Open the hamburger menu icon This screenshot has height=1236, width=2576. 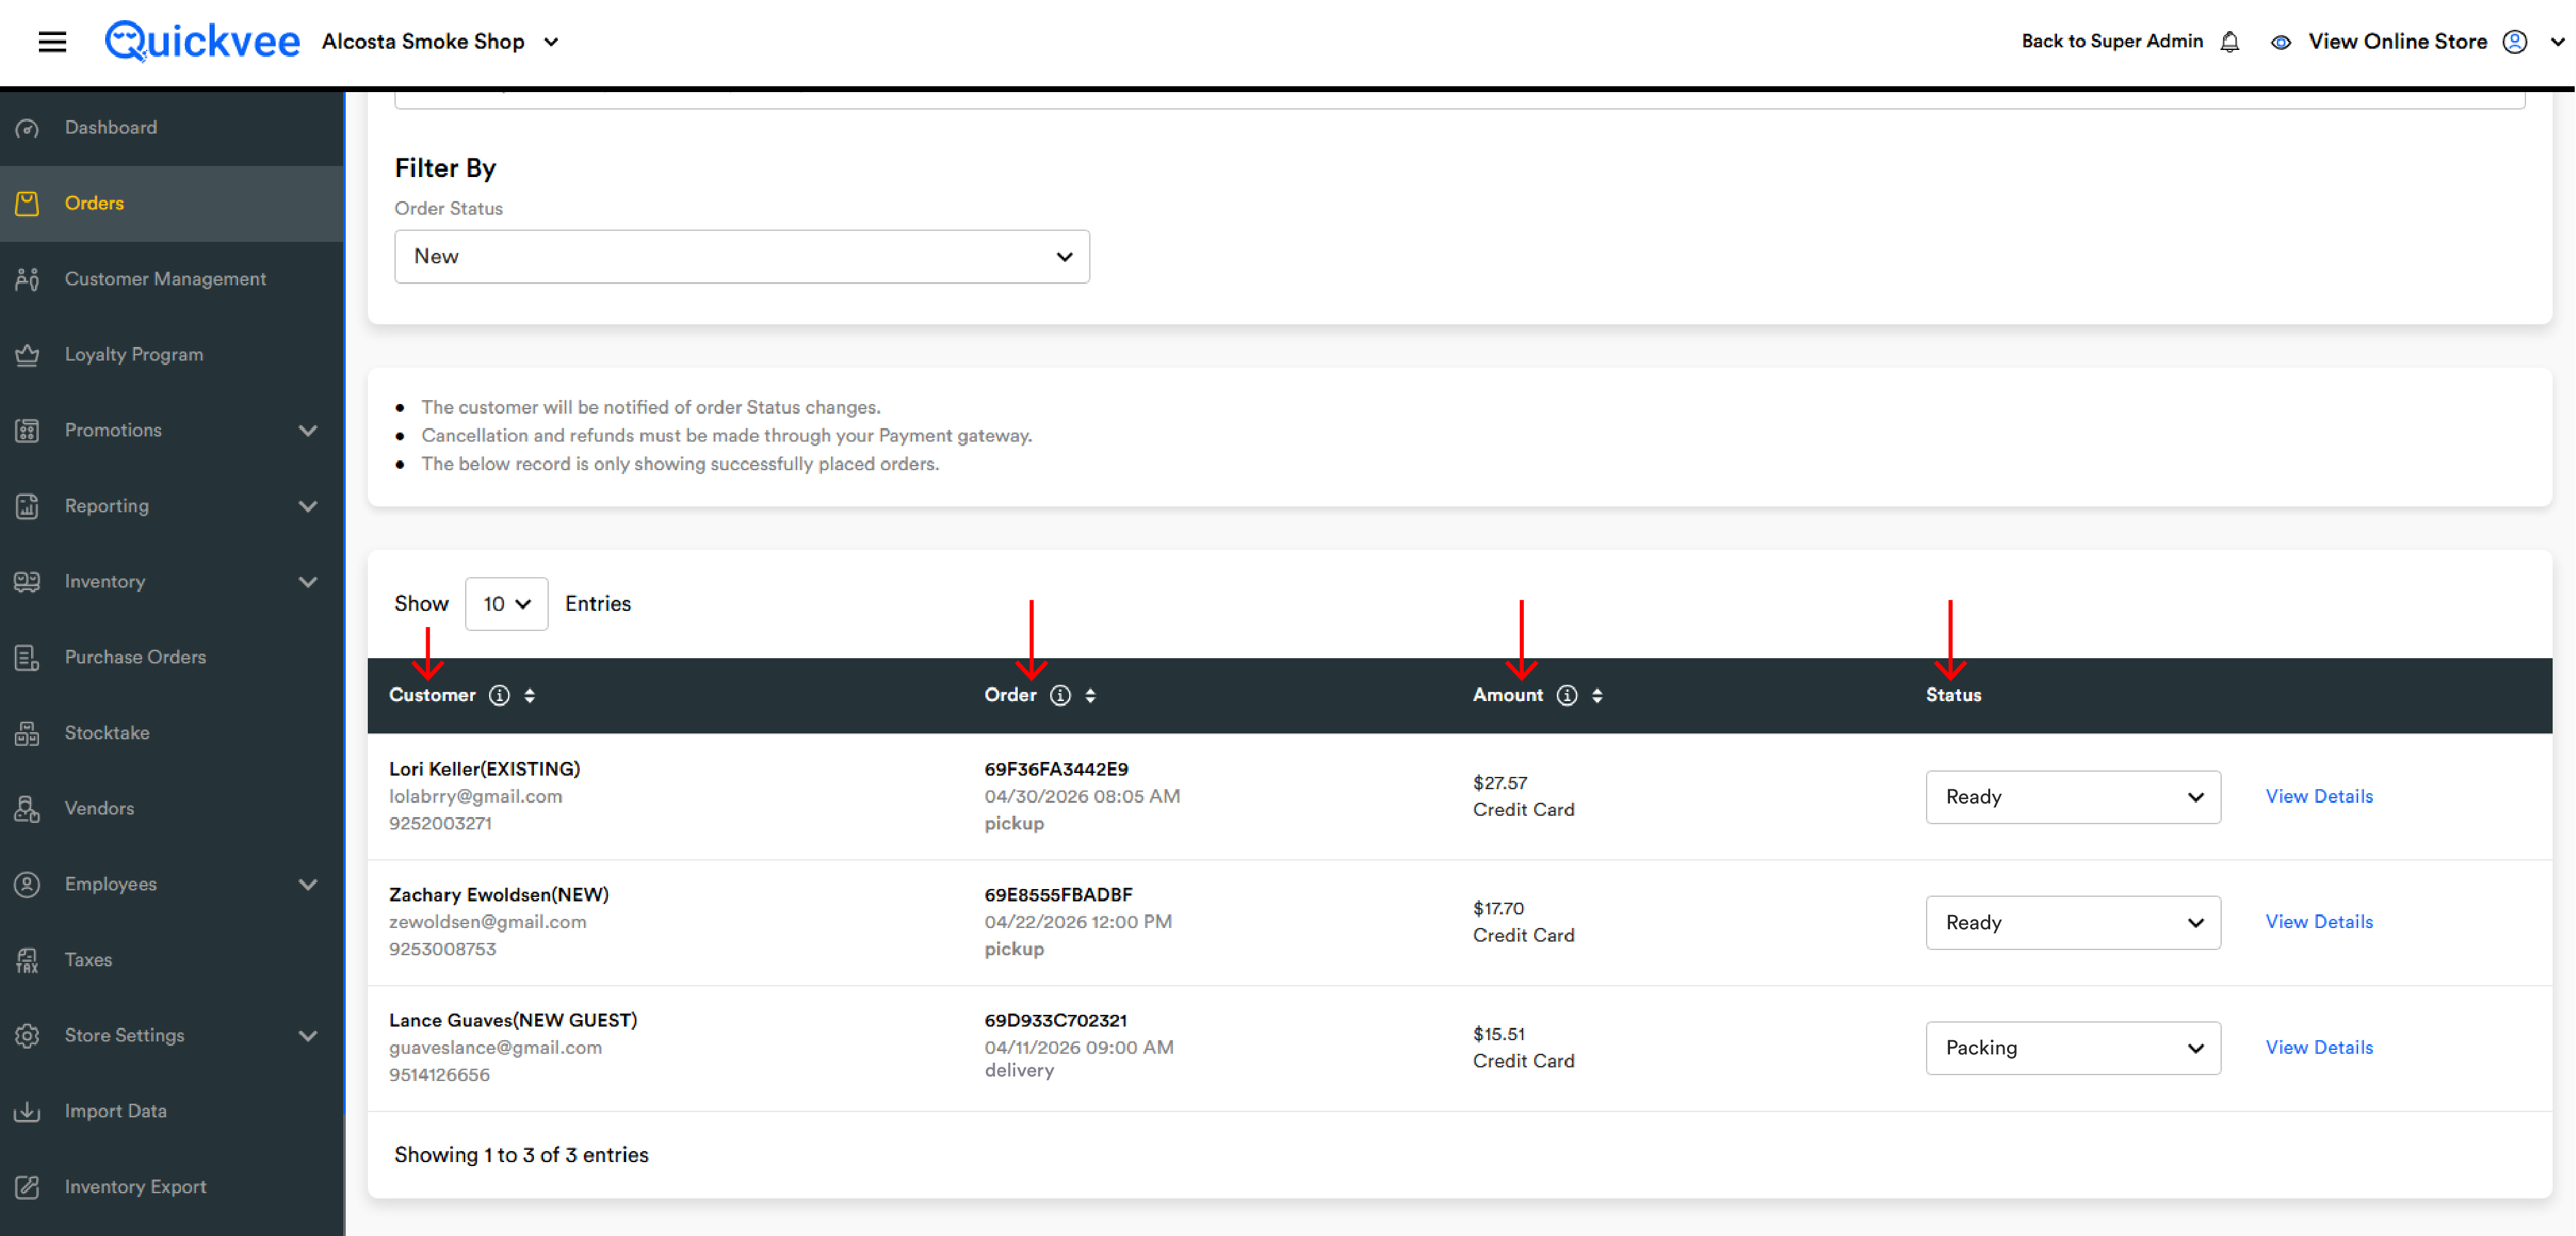(x=52, y=41)
